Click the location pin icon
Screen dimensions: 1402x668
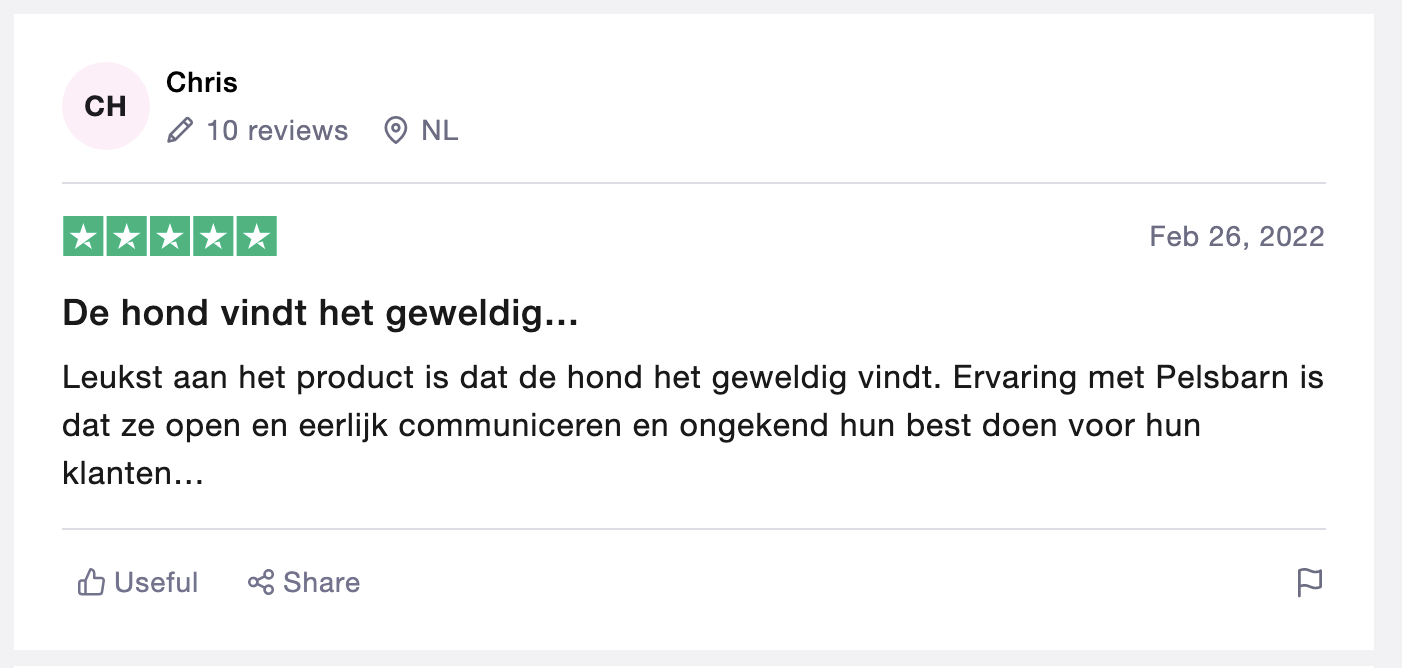[x=396, y=131]
